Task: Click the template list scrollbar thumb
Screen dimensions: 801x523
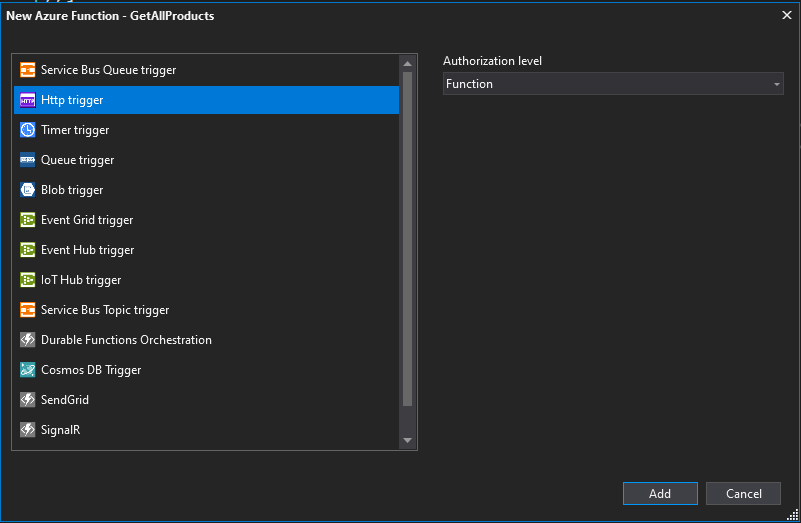Action: [407, 239]
